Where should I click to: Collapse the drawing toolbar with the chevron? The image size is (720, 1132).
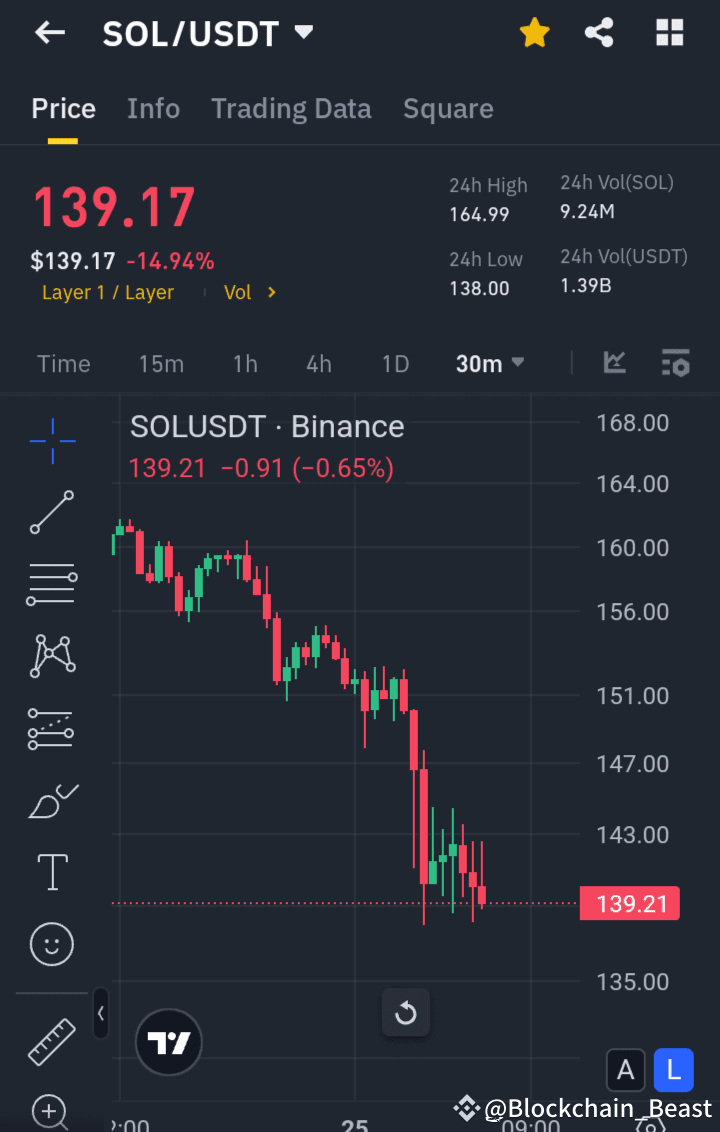(x=101, y=1013)
